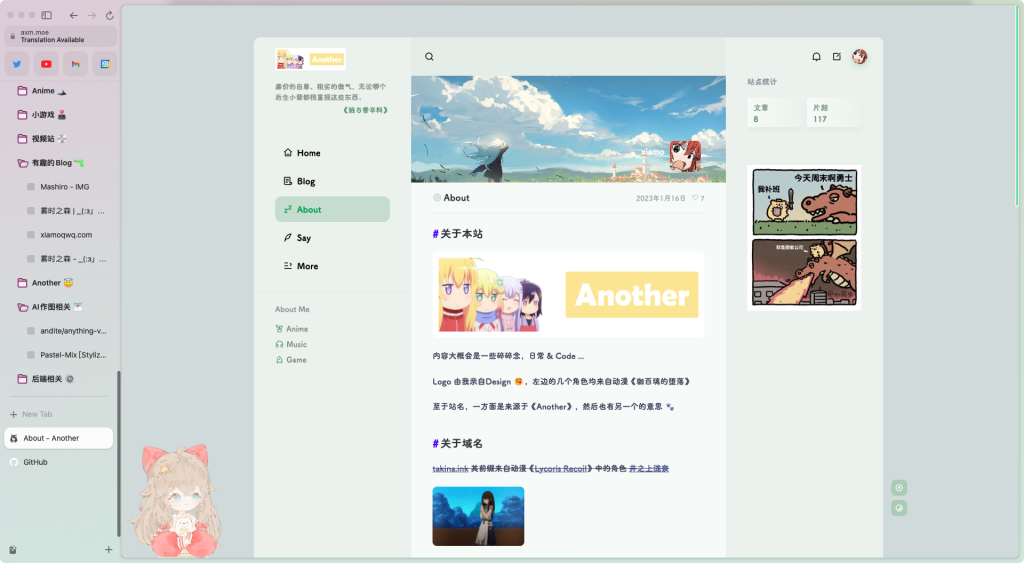The width and height of the screenshot is (1024, 563).
Task: Open the pinned Gmail shortcut
Action: click(75, 64)
